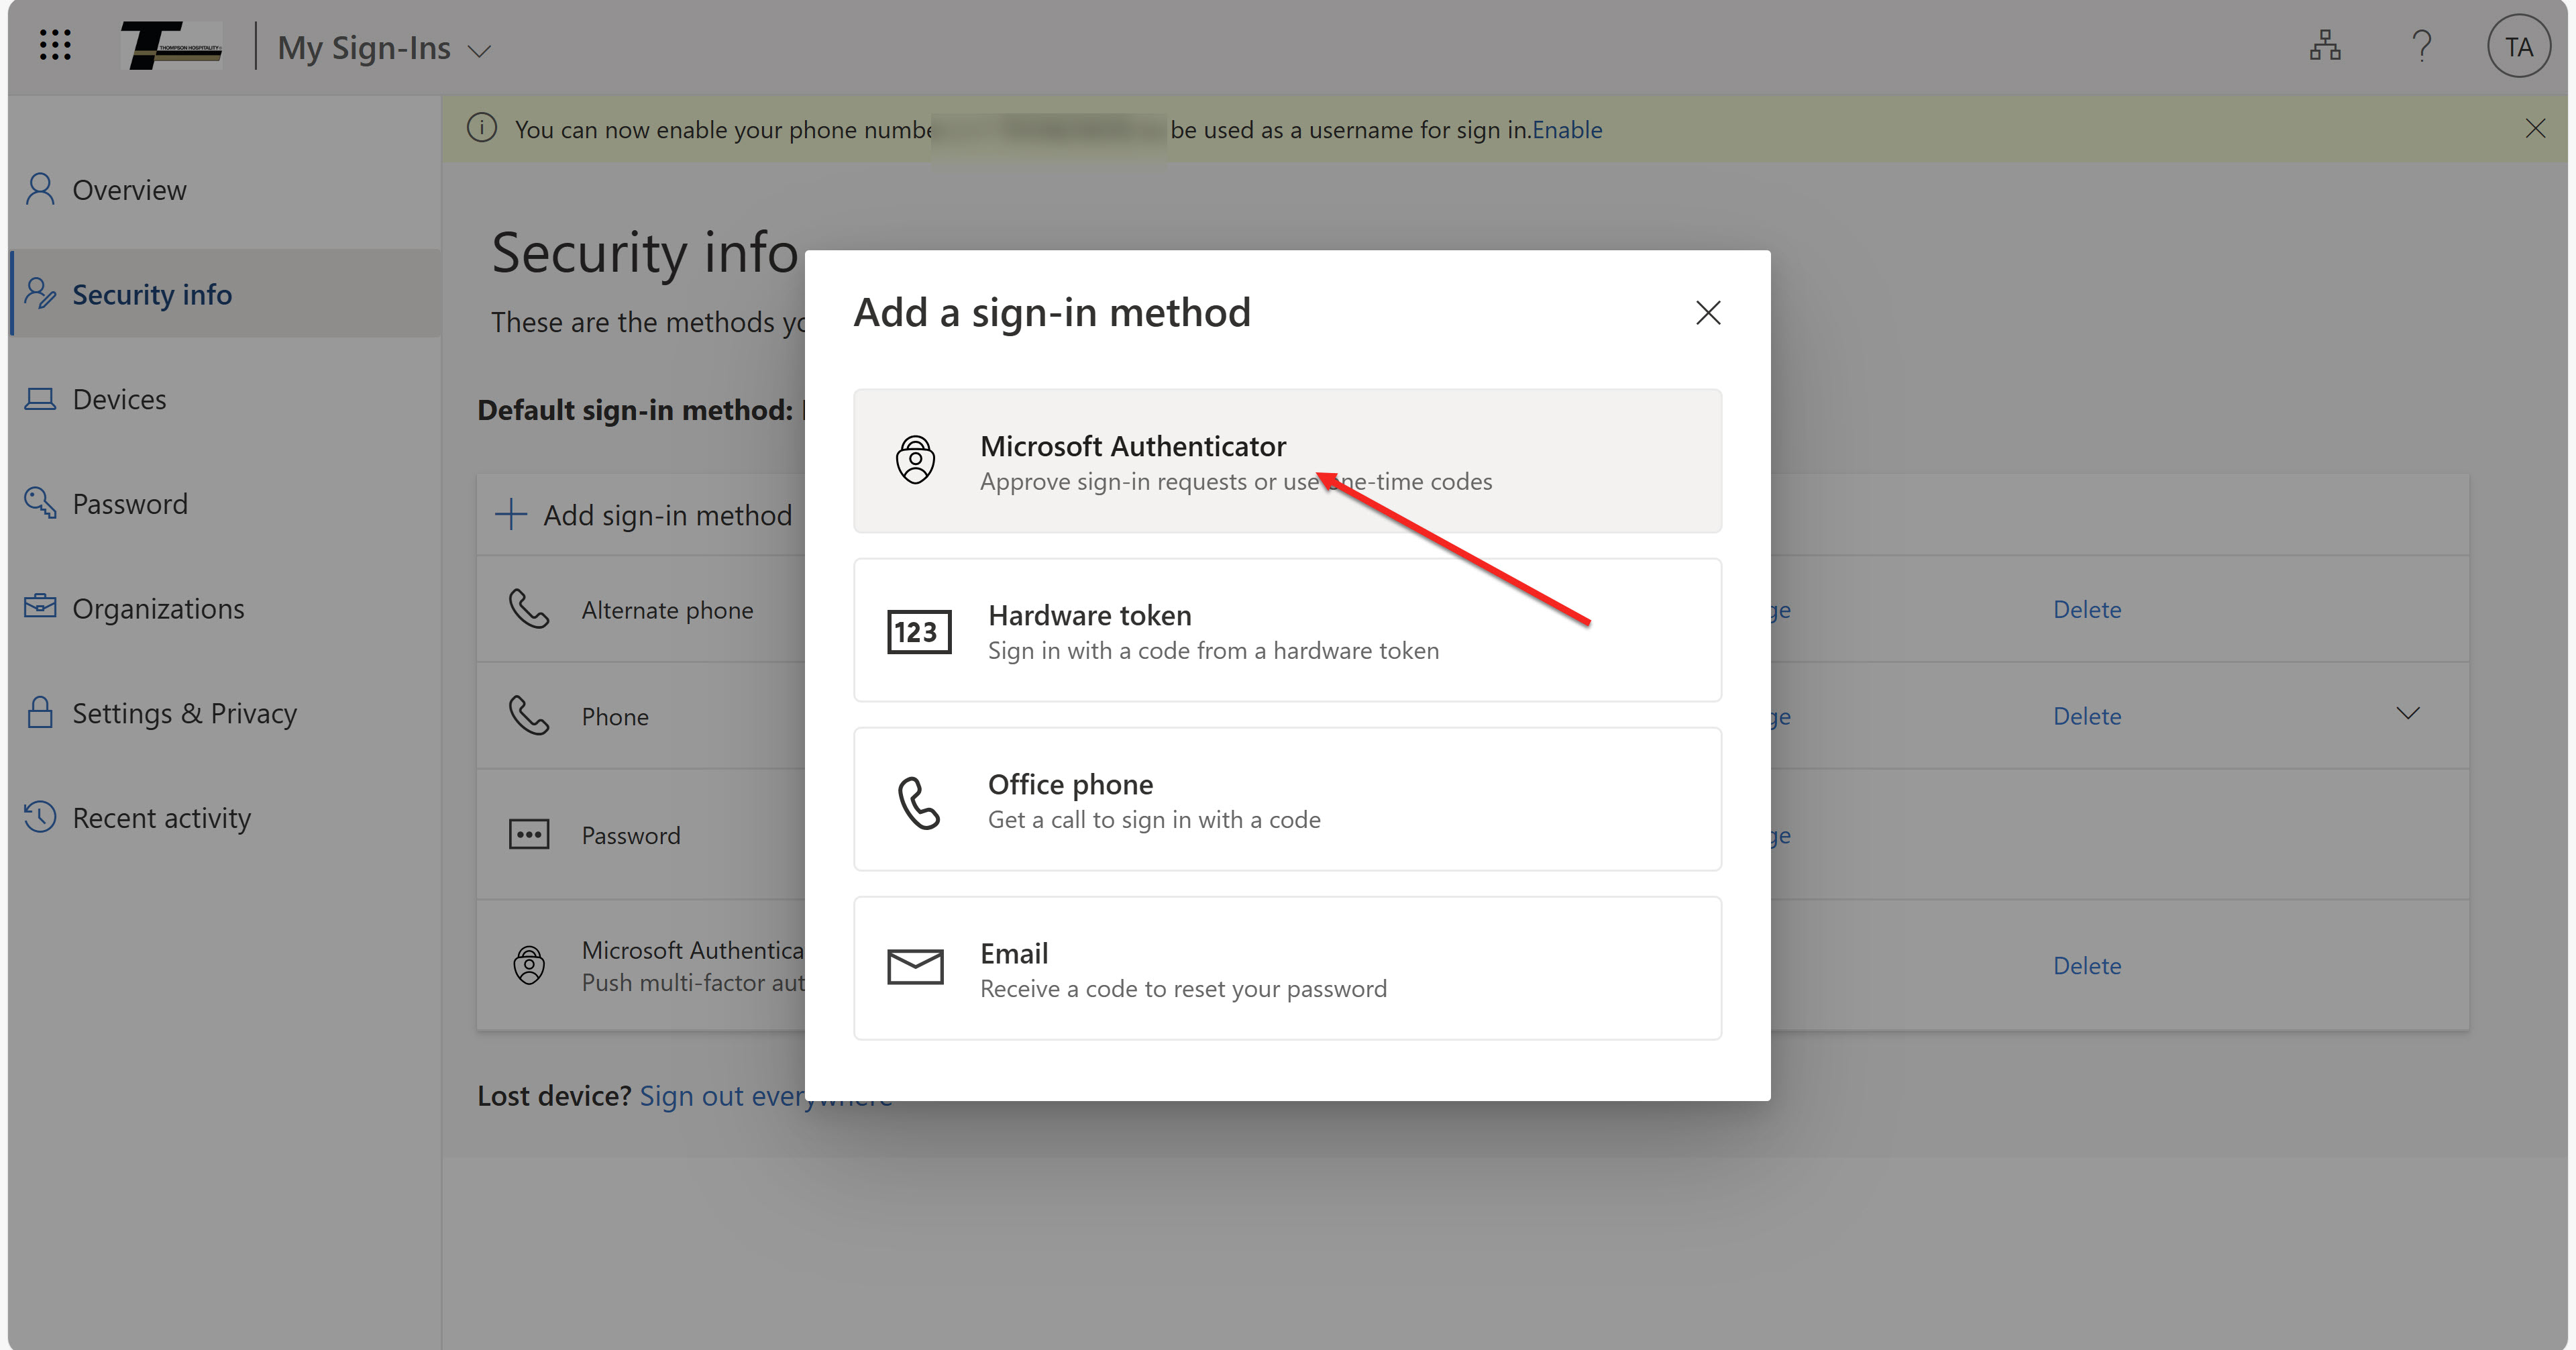Expand the My Sign-Ins dropdown
This screenshot has height=1350, width=2576.
384,48
